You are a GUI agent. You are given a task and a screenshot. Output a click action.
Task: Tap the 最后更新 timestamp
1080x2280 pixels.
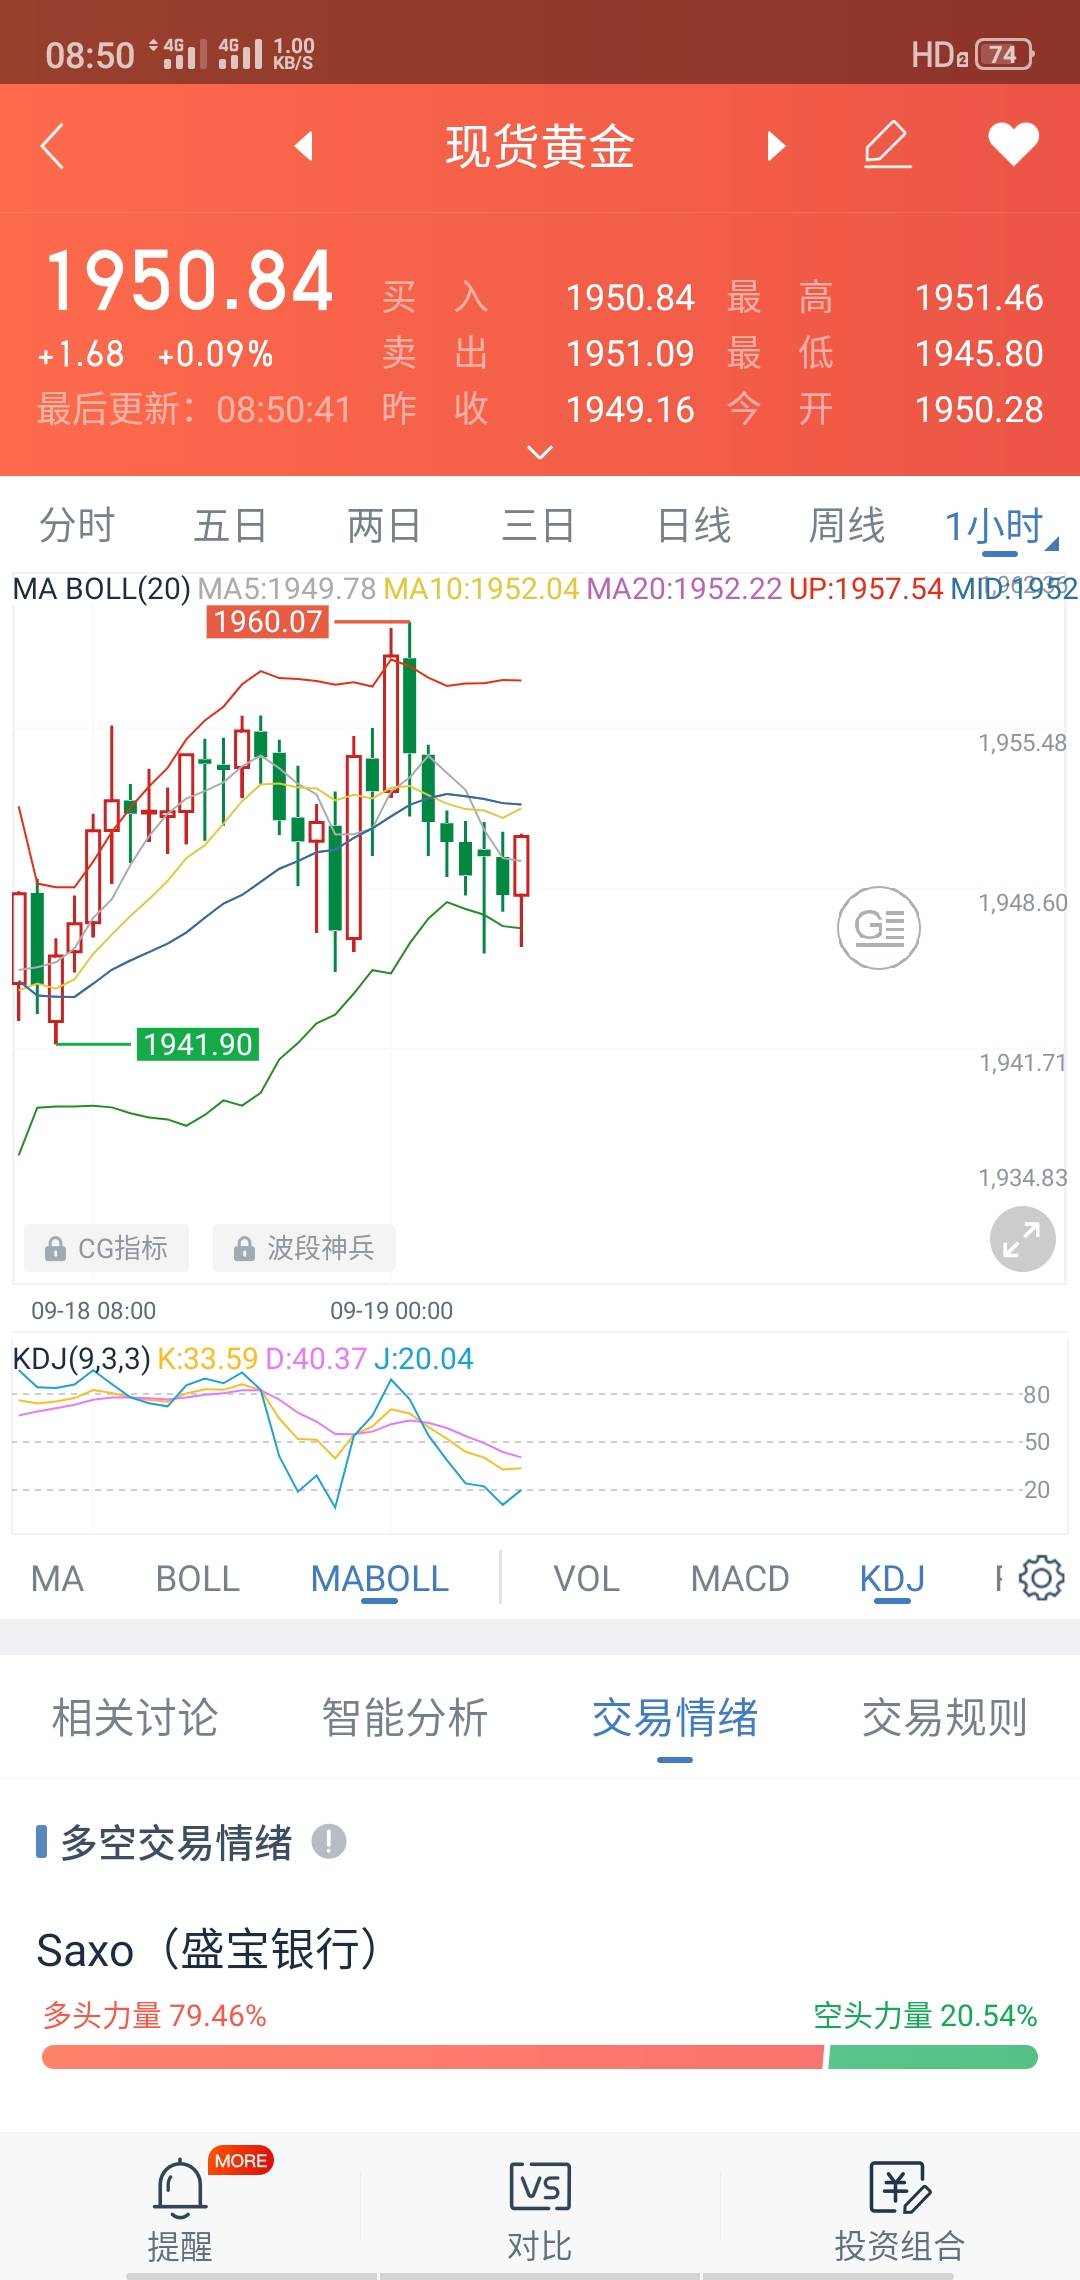[x=195, y=409]
